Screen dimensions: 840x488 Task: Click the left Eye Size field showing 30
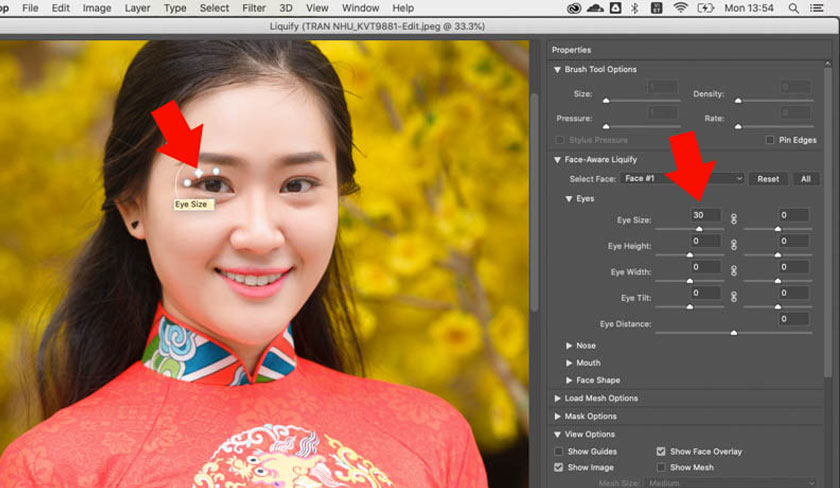point(706,215)
